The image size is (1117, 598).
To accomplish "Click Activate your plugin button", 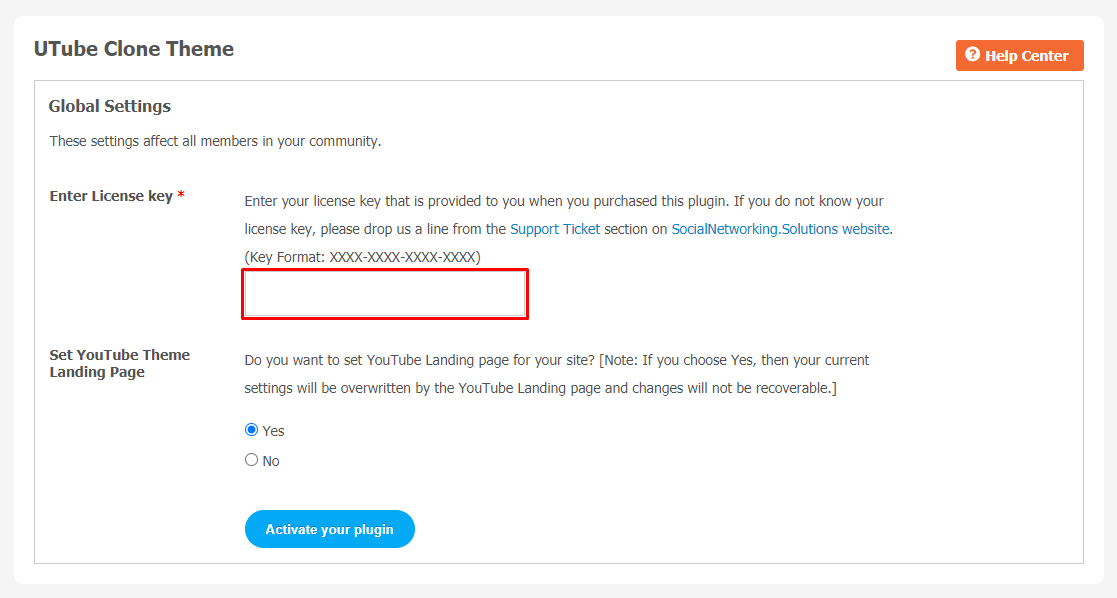I will tap(330, 529).
